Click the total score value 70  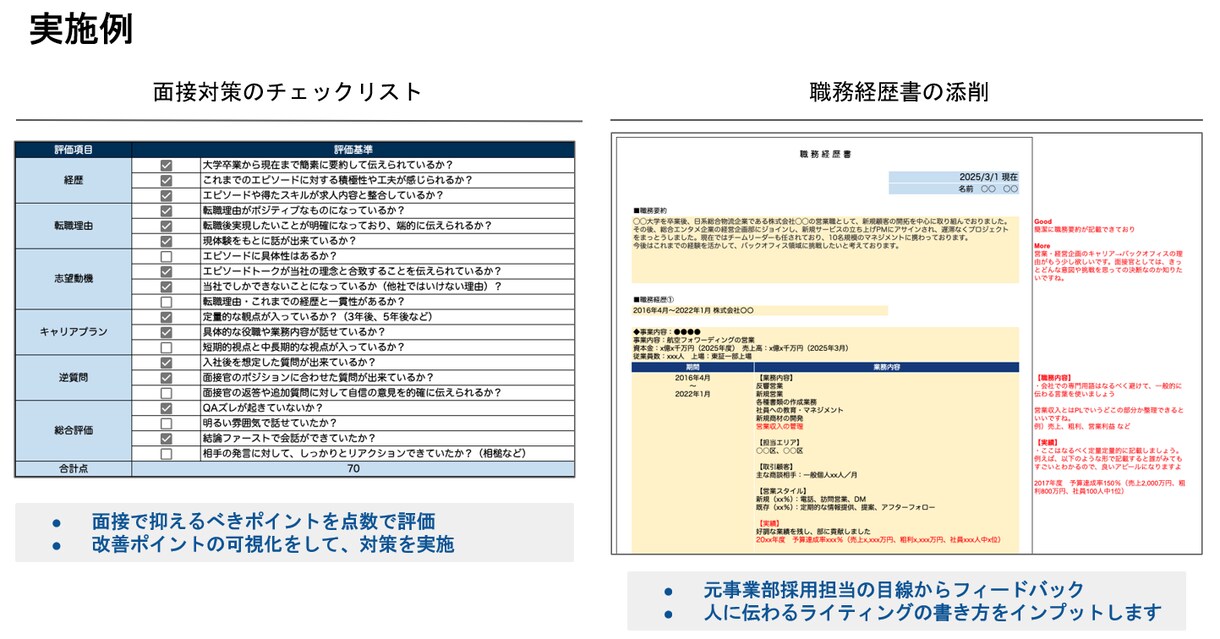[x=354, y=468]
